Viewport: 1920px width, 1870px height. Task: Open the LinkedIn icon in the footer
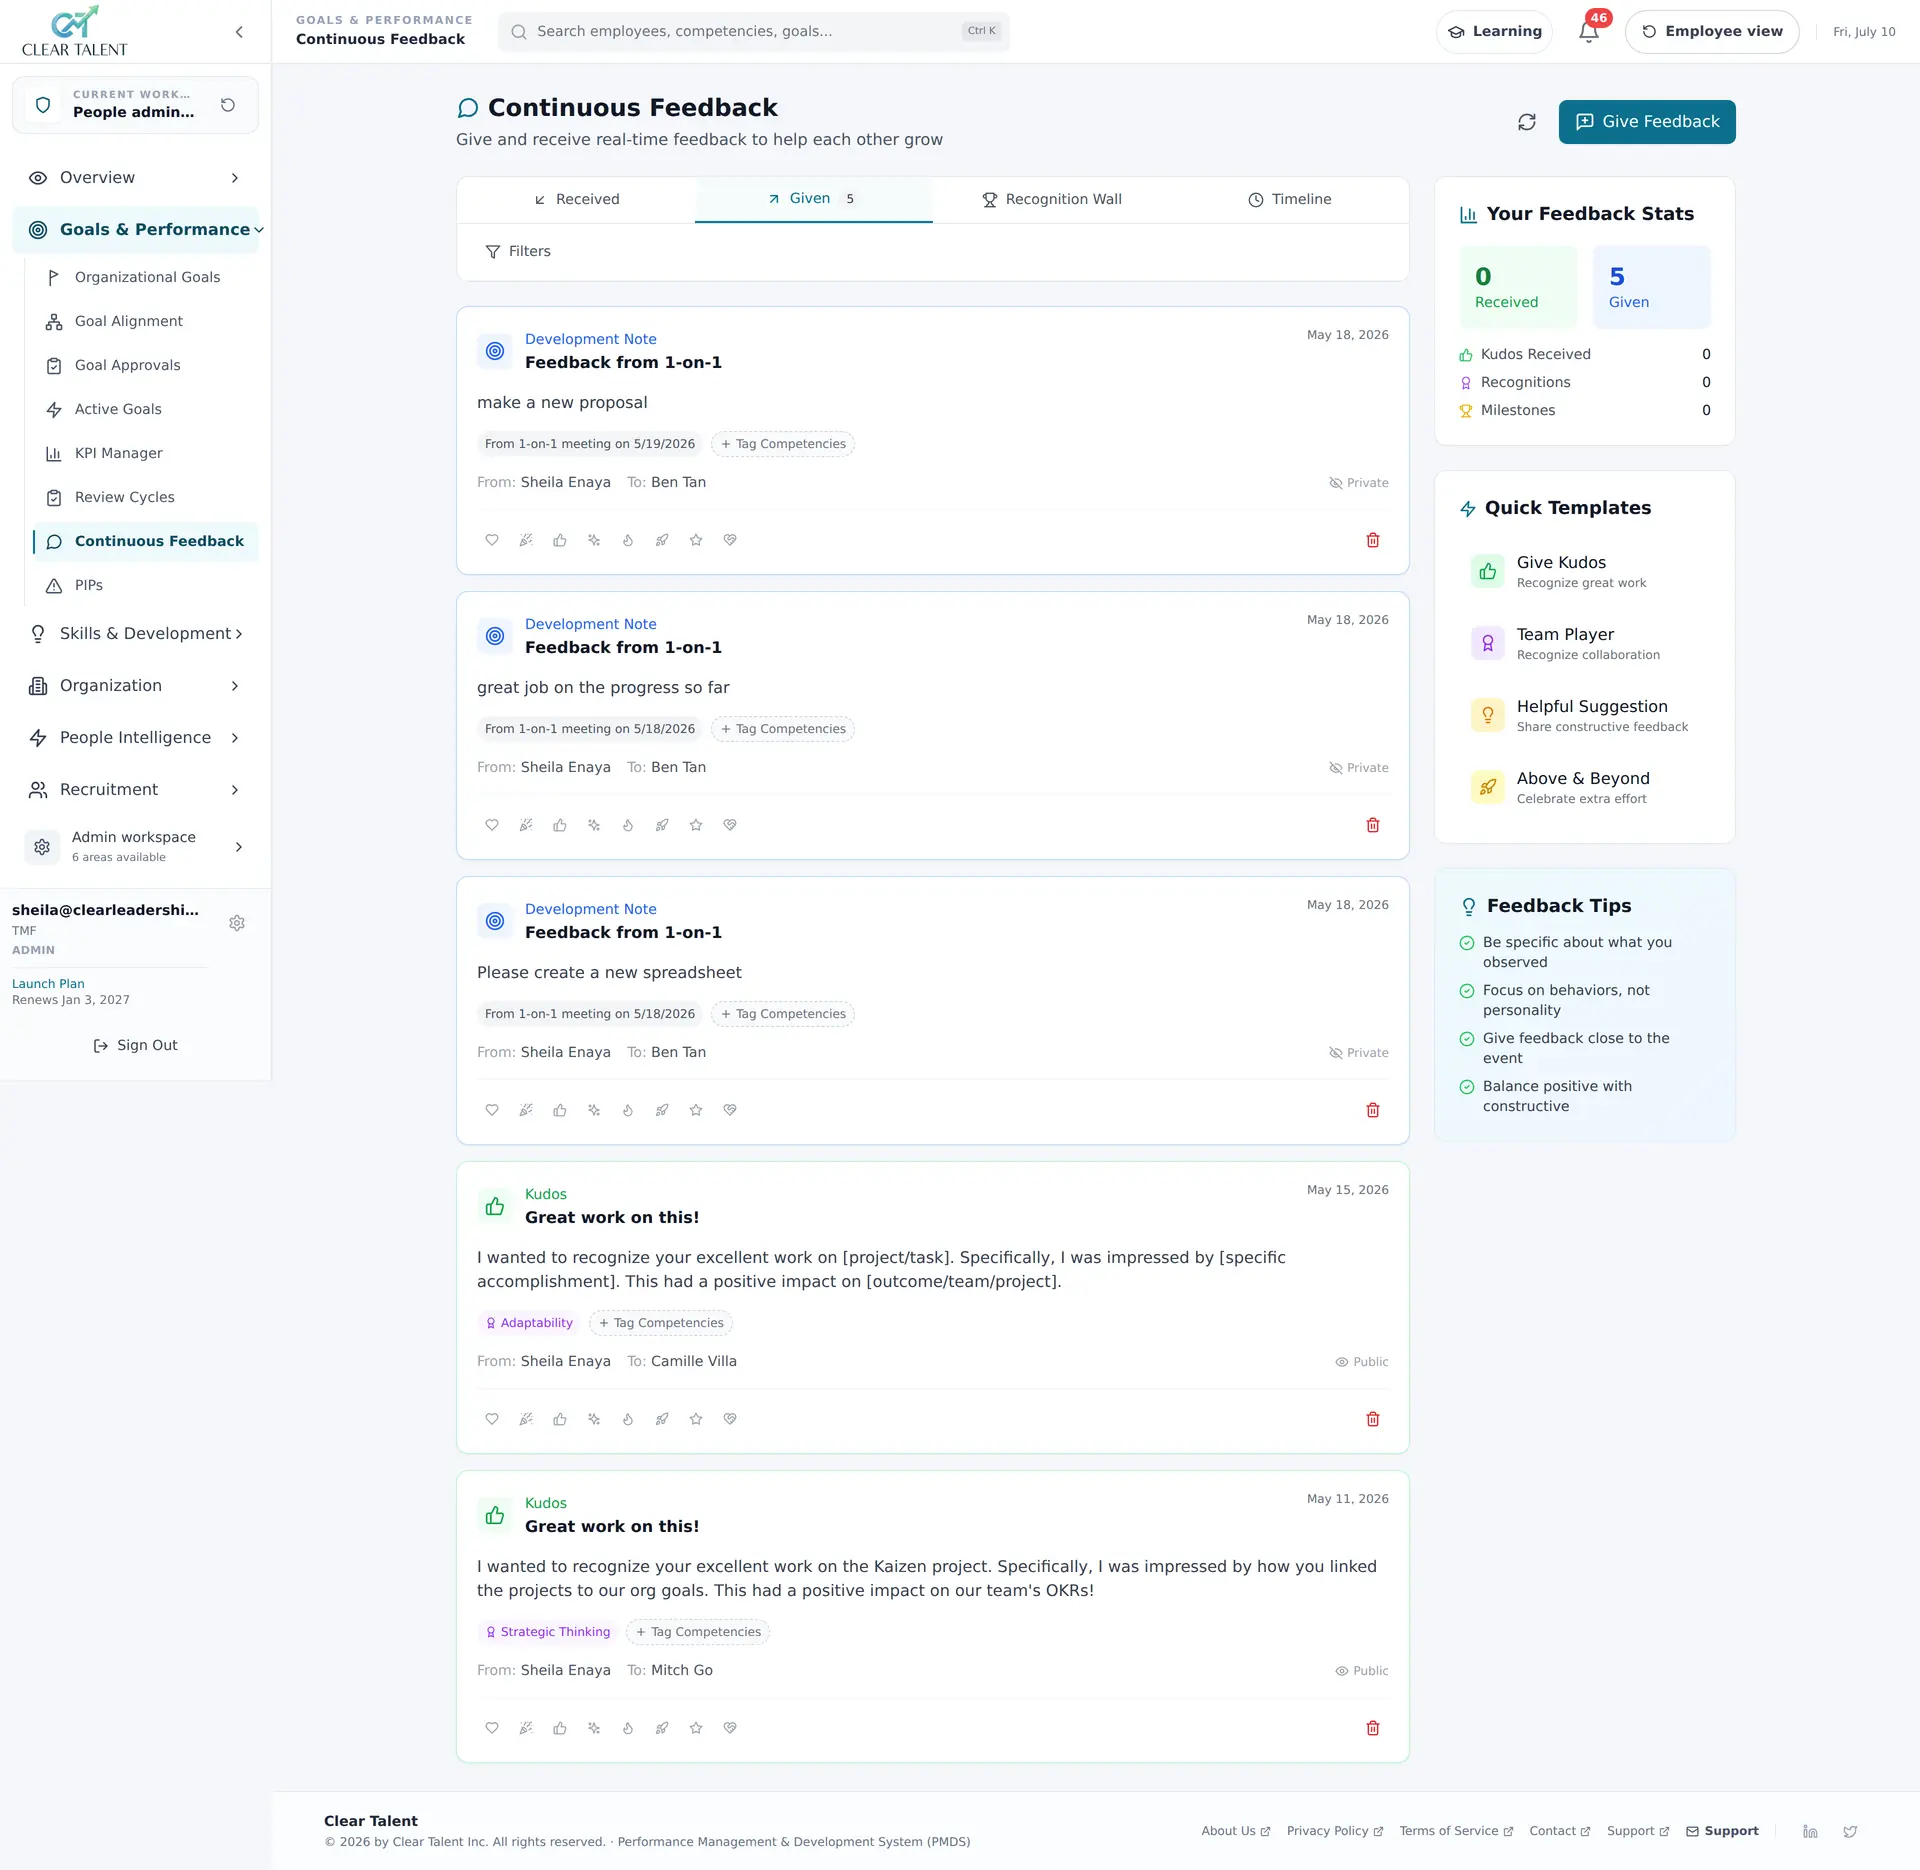1810,1831
